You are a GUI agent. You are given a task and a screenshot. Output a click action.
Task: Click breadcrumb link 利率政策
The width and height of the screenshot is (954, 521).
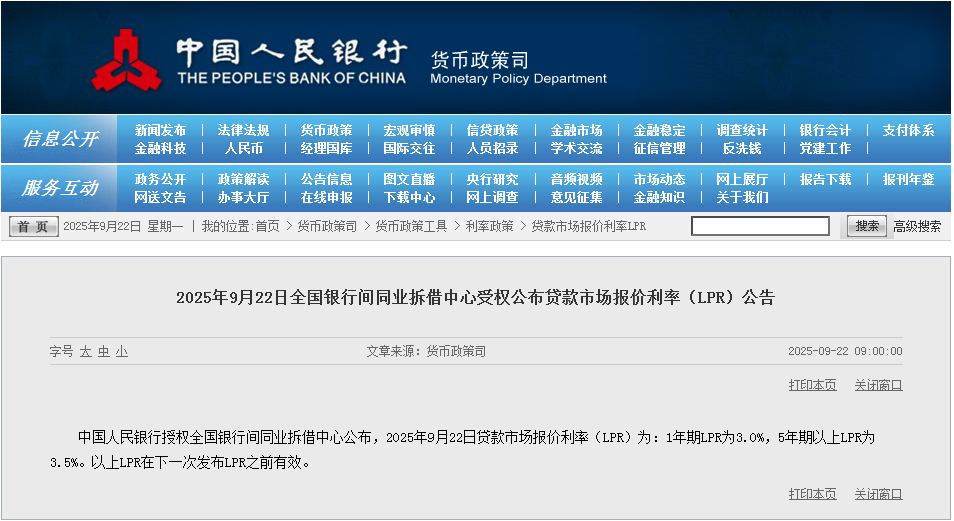[489, 226]
